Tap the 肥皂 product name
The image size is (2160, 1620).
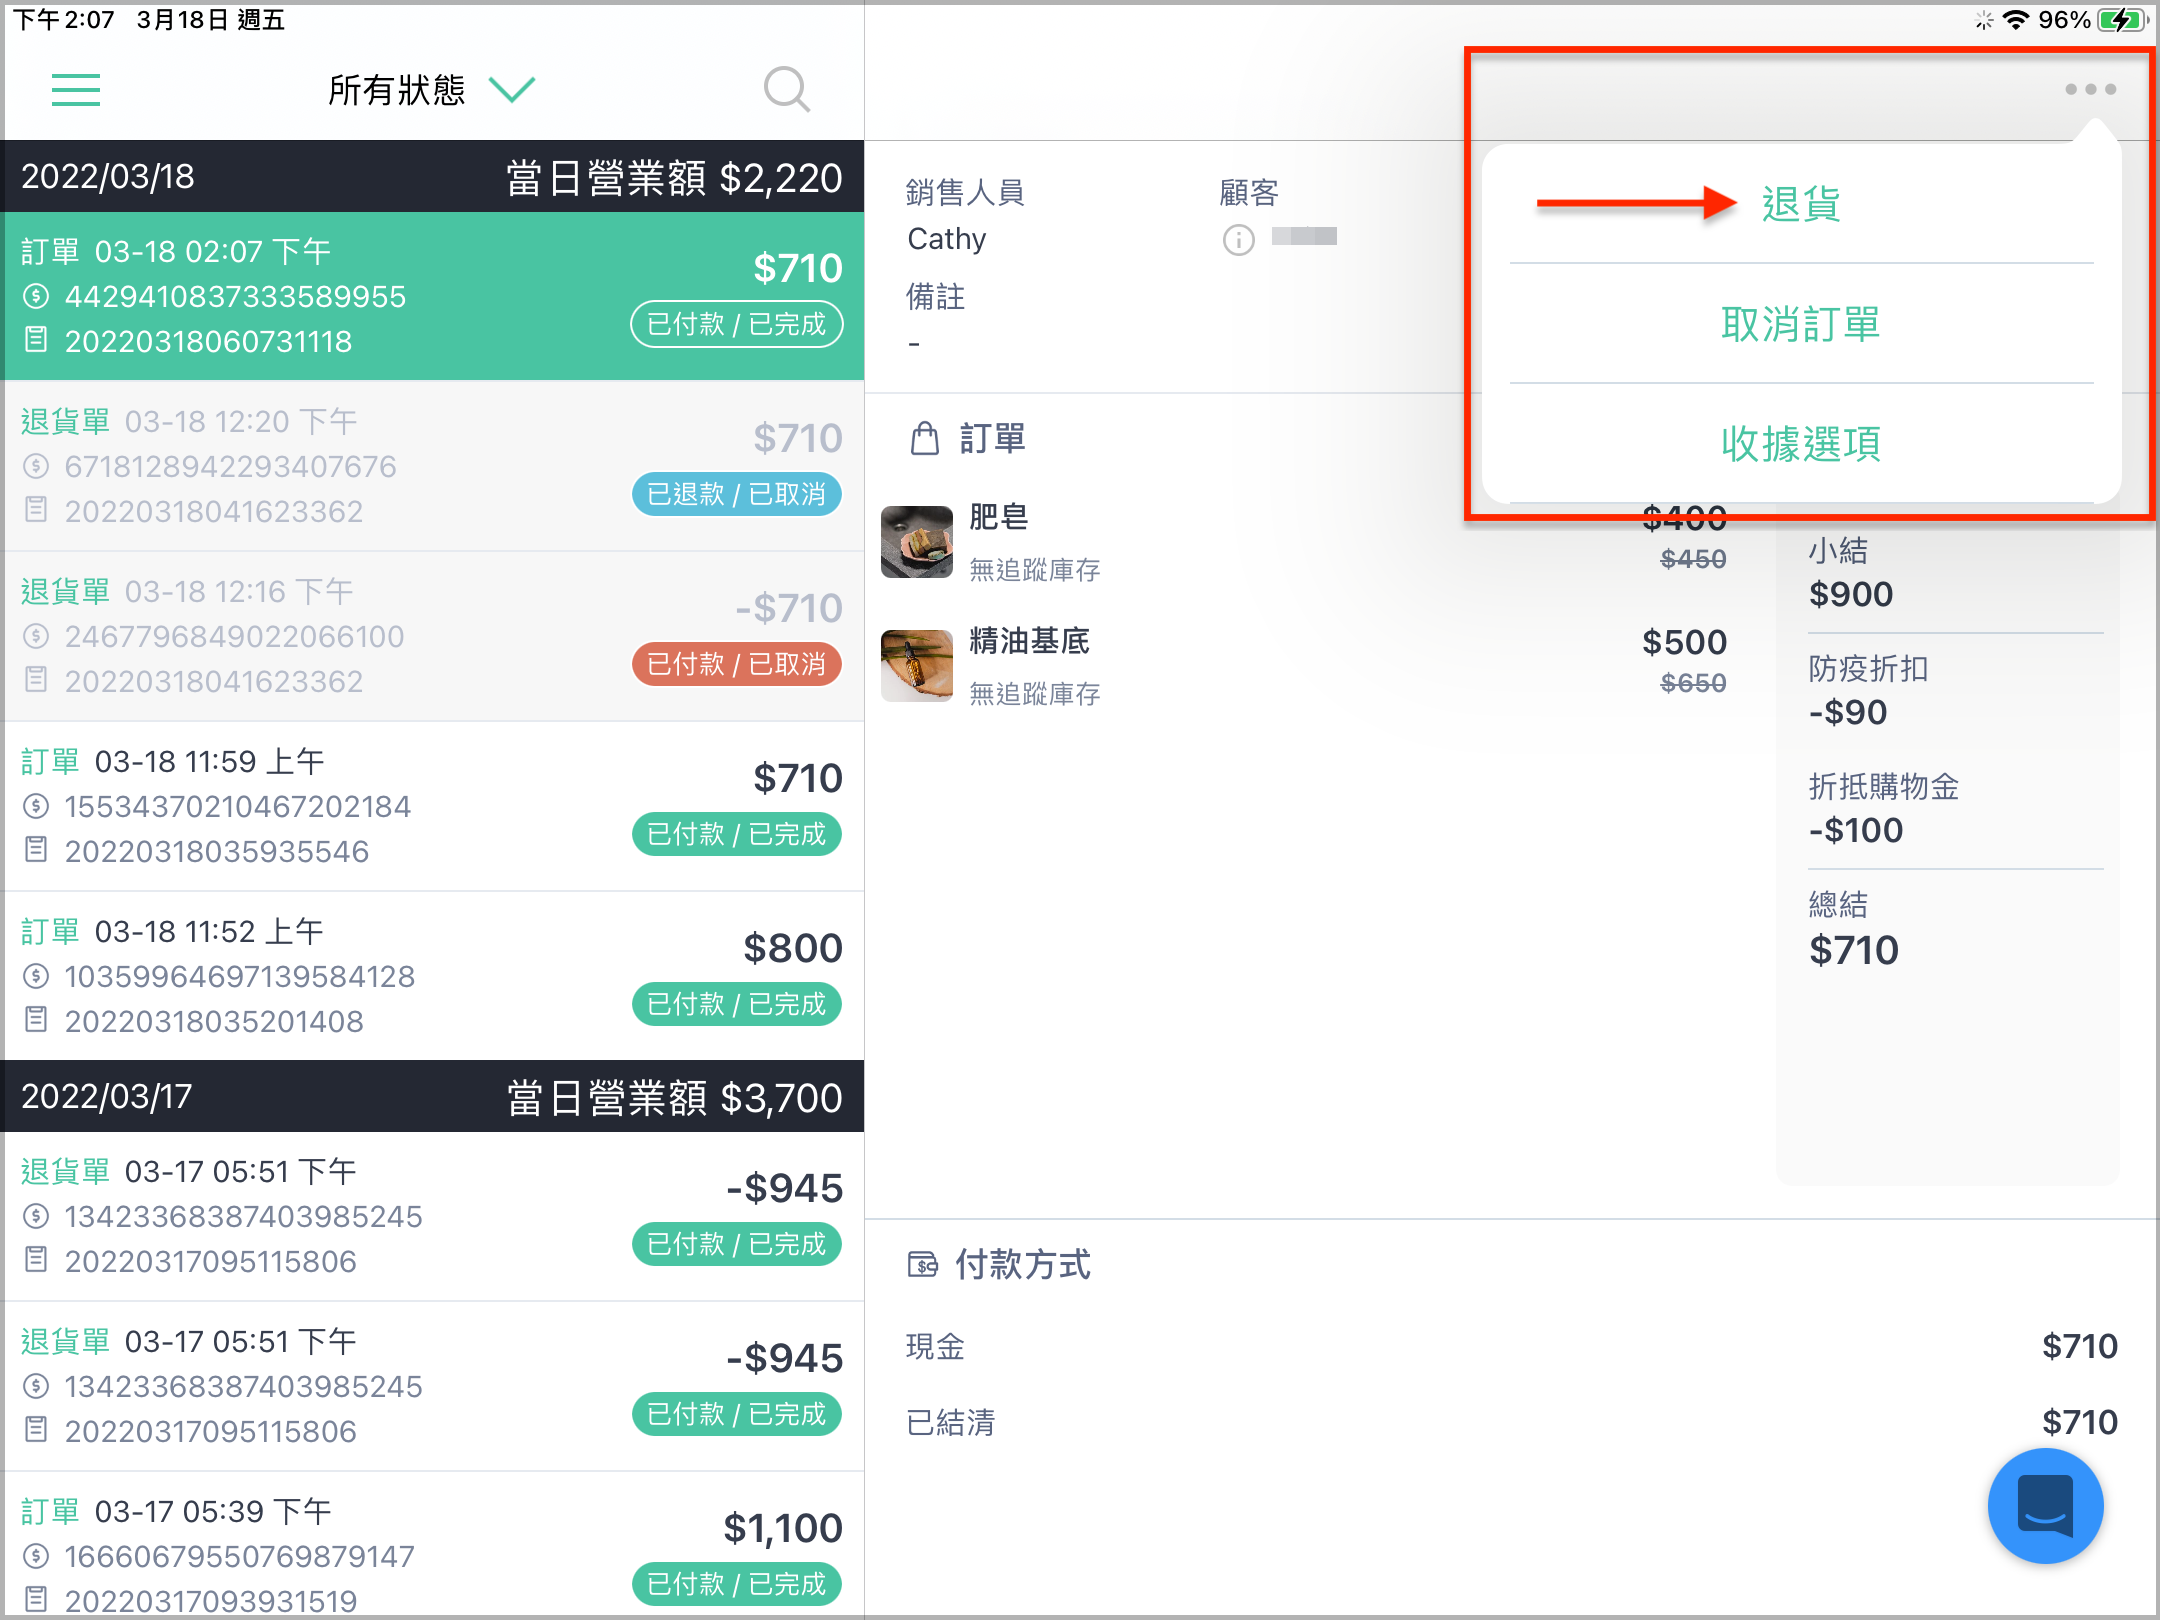point(998,517)
